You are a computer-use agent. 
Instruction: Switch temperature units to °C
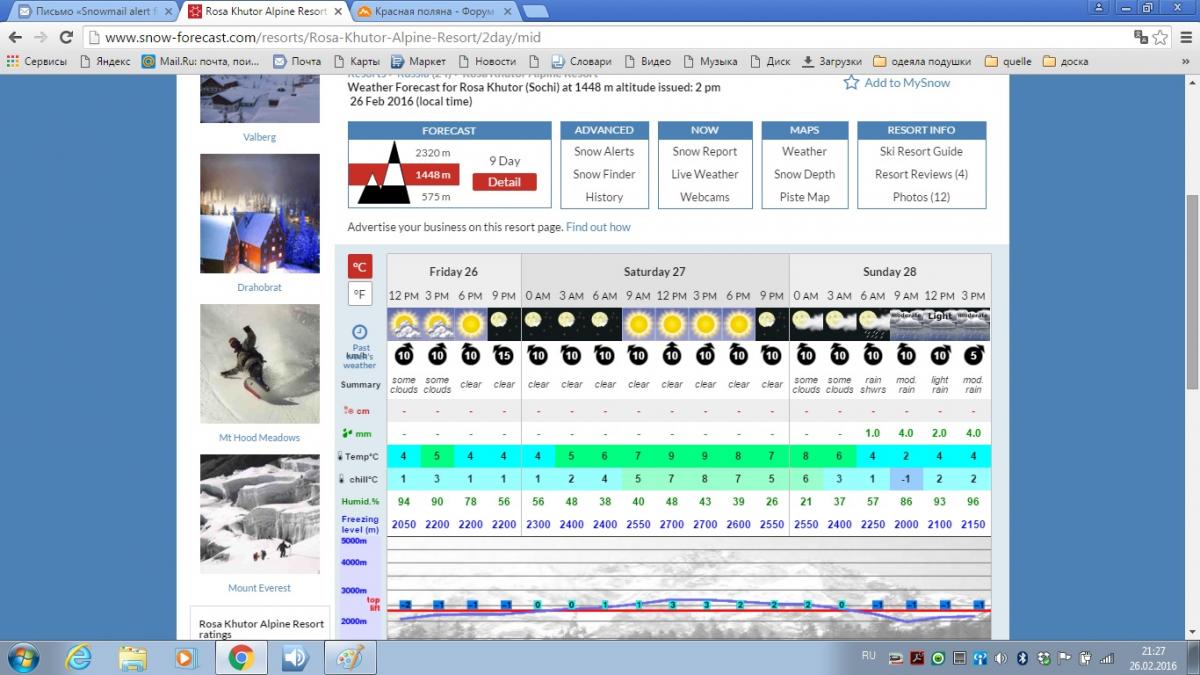pyautogui.click(x=360, y=266)
